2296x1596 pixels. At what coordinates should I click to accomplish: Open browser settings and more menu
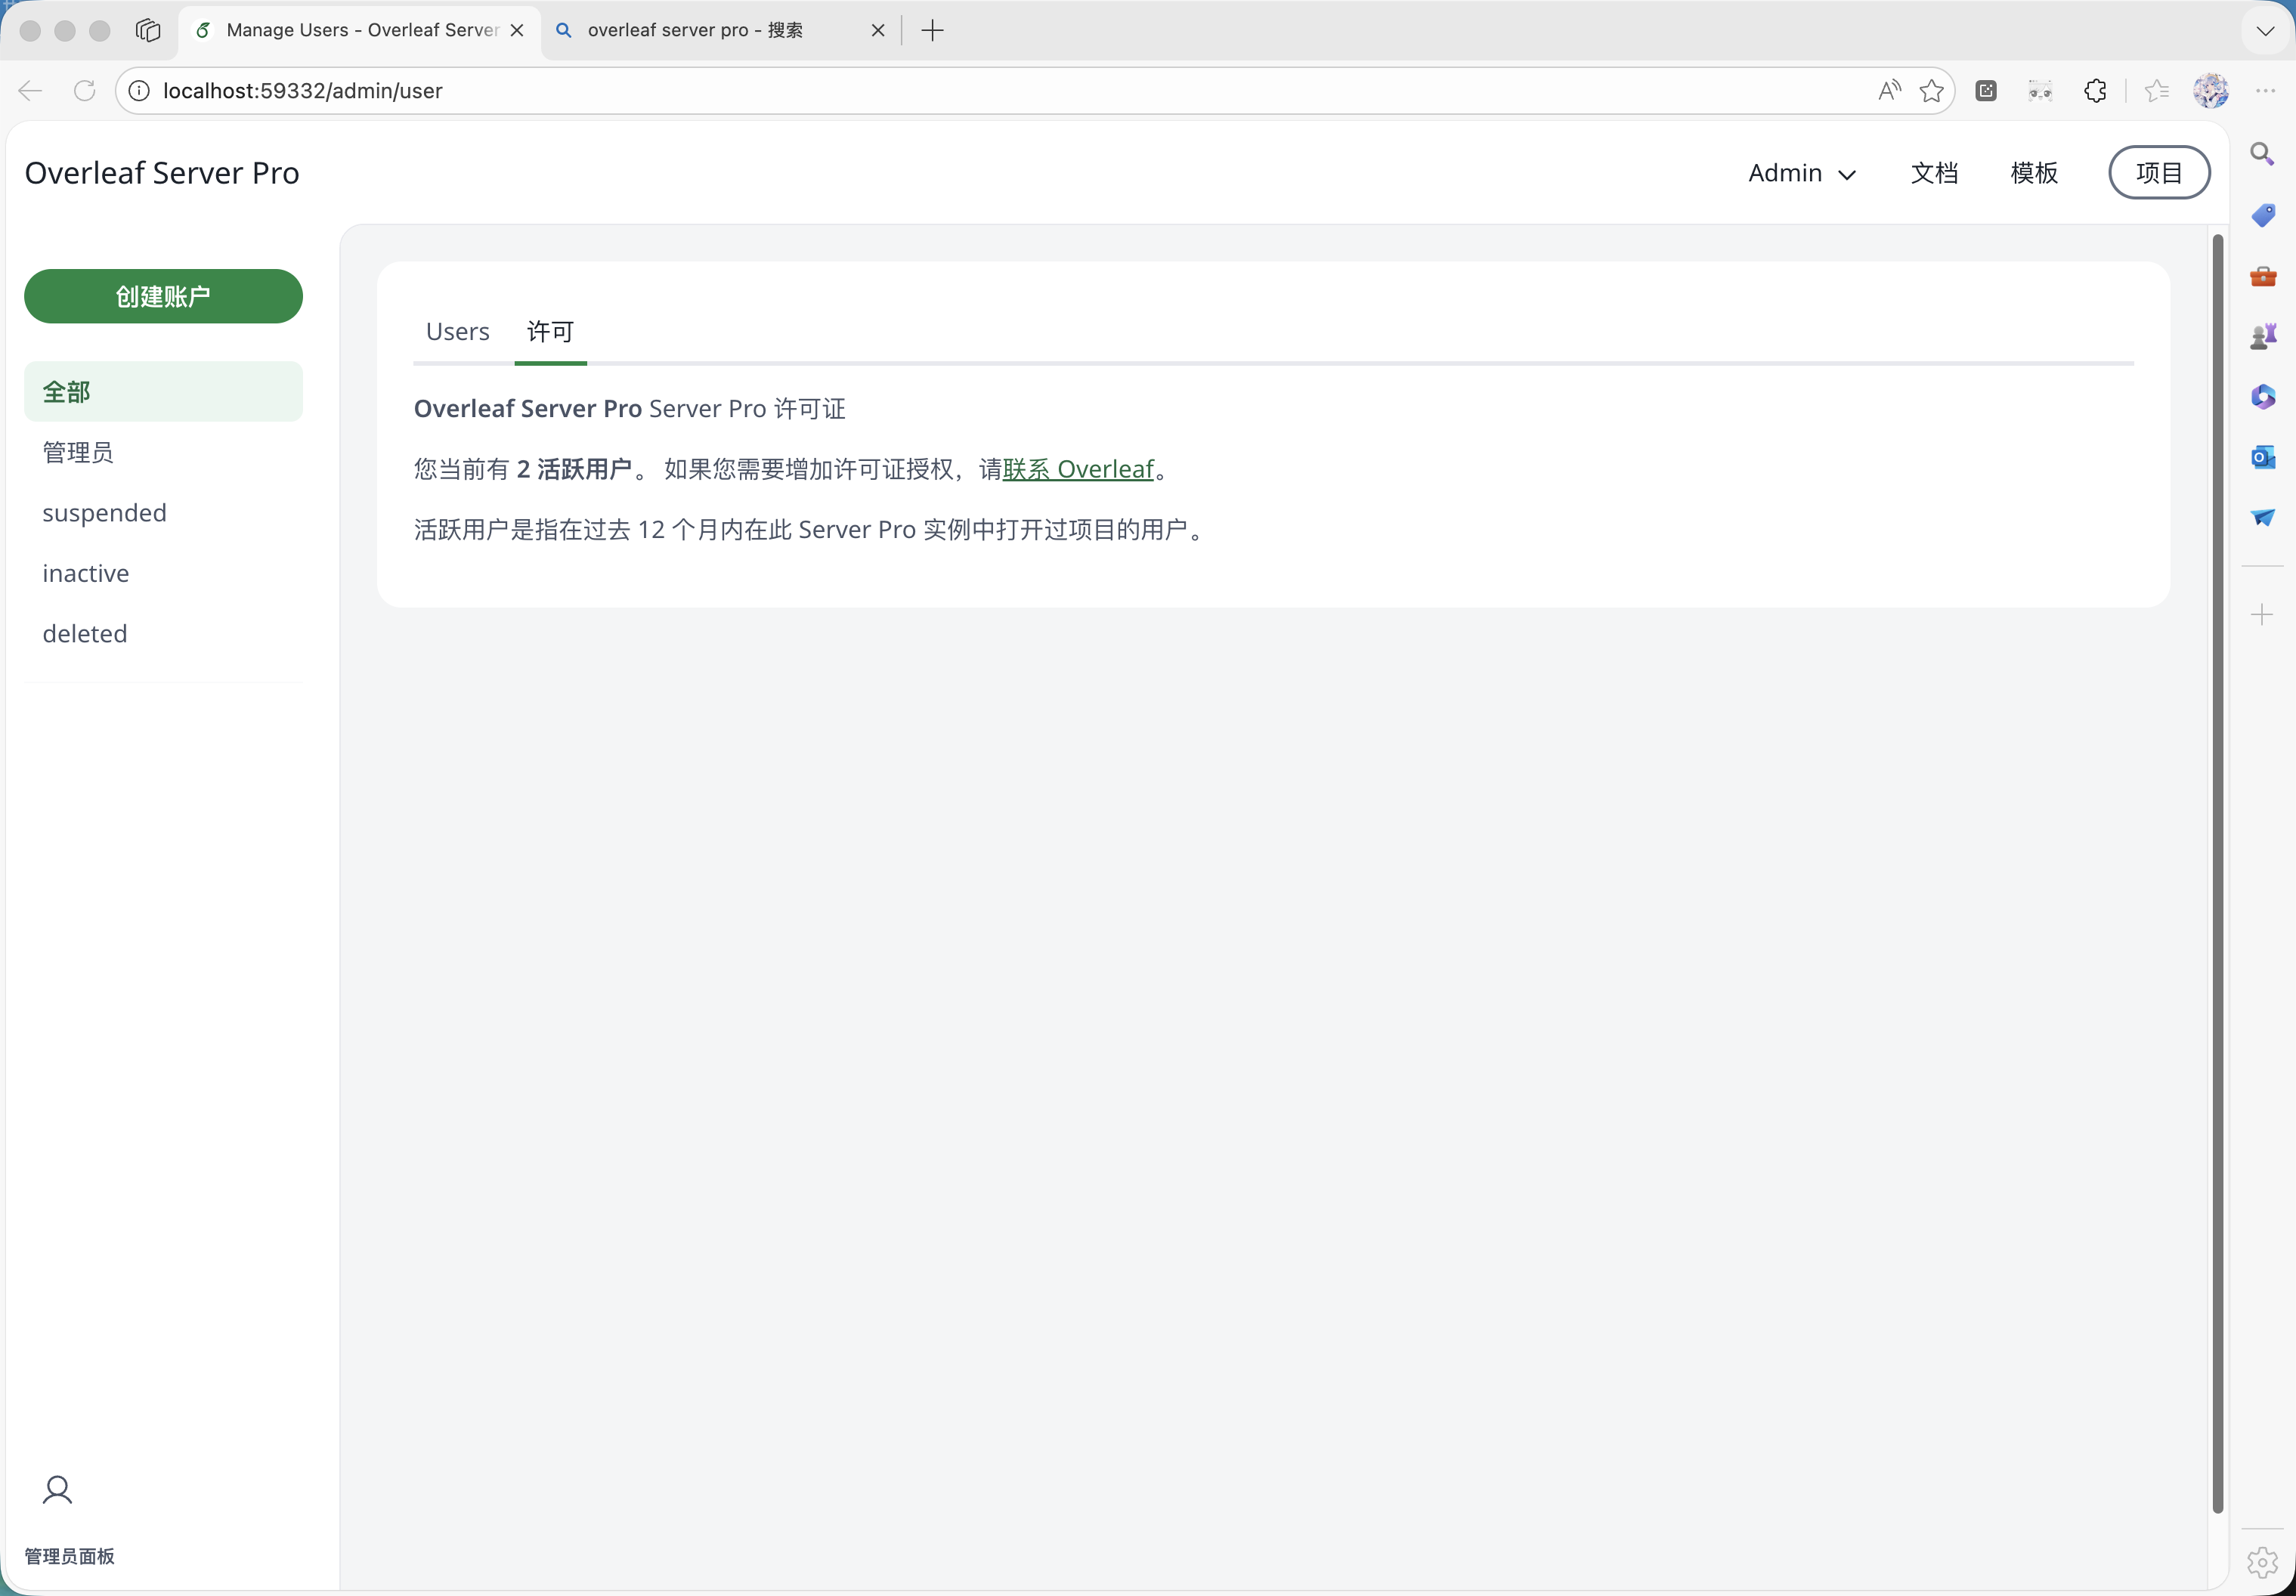point(2265,91)
